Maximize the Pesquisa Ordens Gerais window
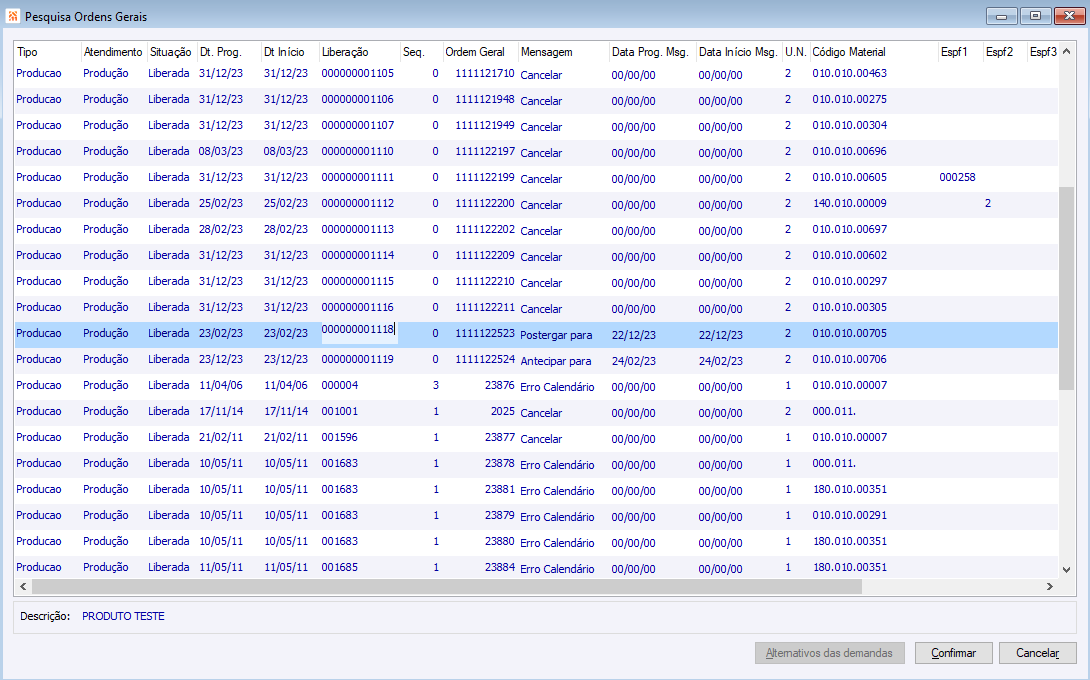The width and height of the screenshot is (1090, 680). [1035, 16]
